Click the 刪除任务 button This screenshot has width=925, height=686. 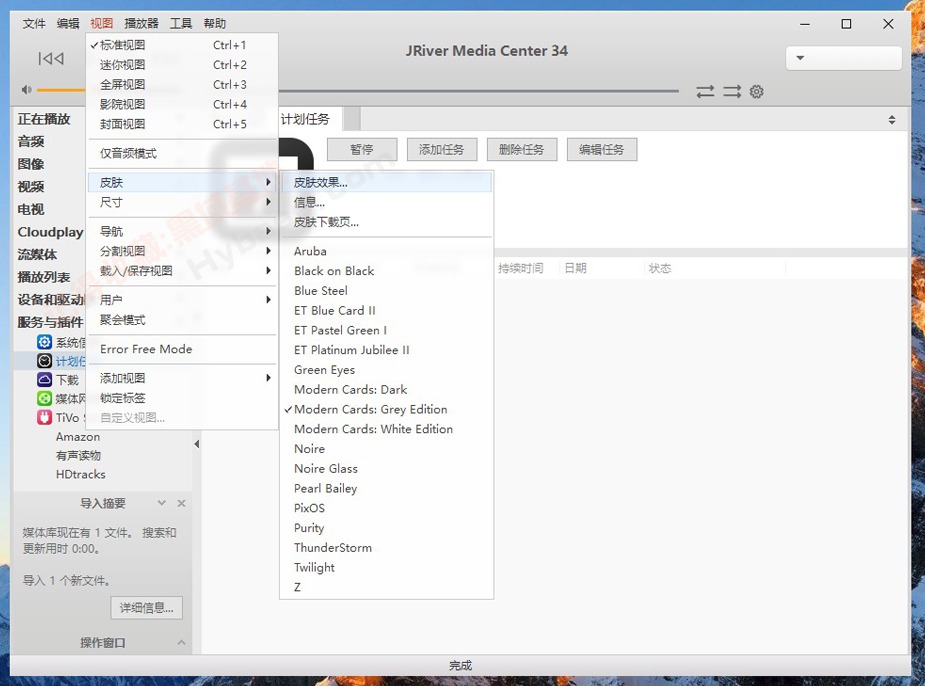tap(521, 150)
